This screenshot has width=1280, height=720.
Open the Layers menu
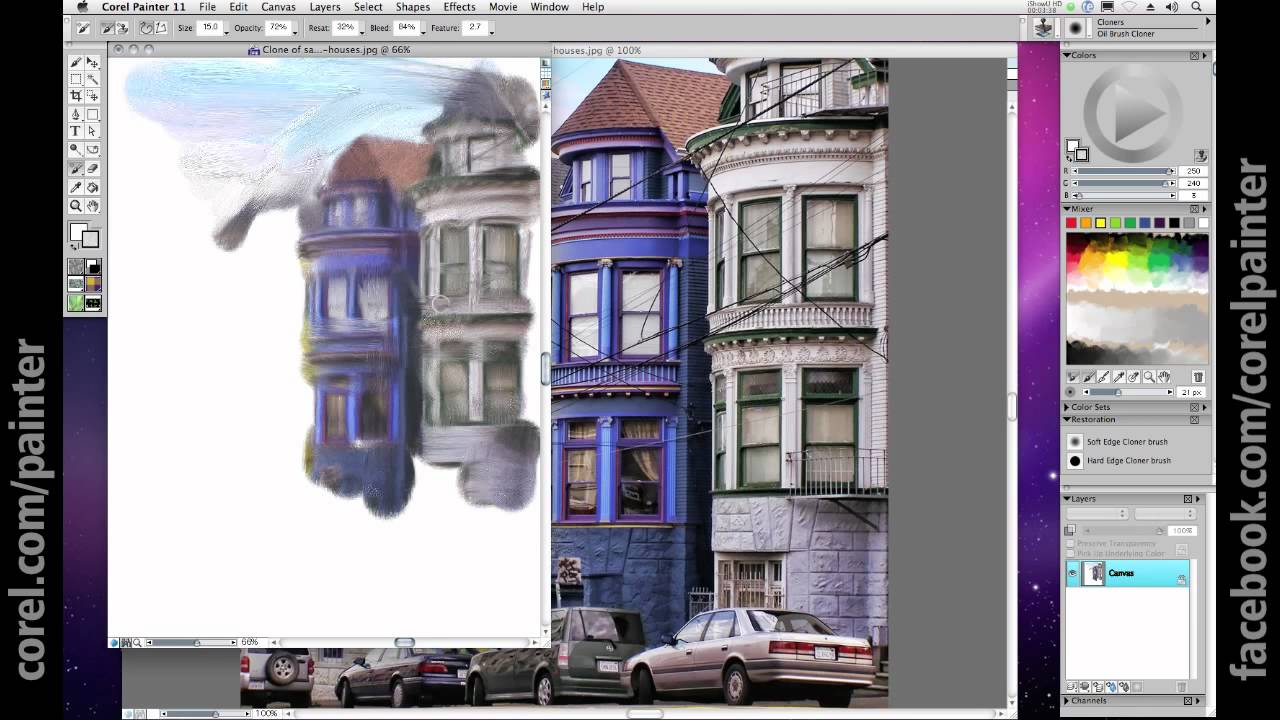(x=325, y=7)
